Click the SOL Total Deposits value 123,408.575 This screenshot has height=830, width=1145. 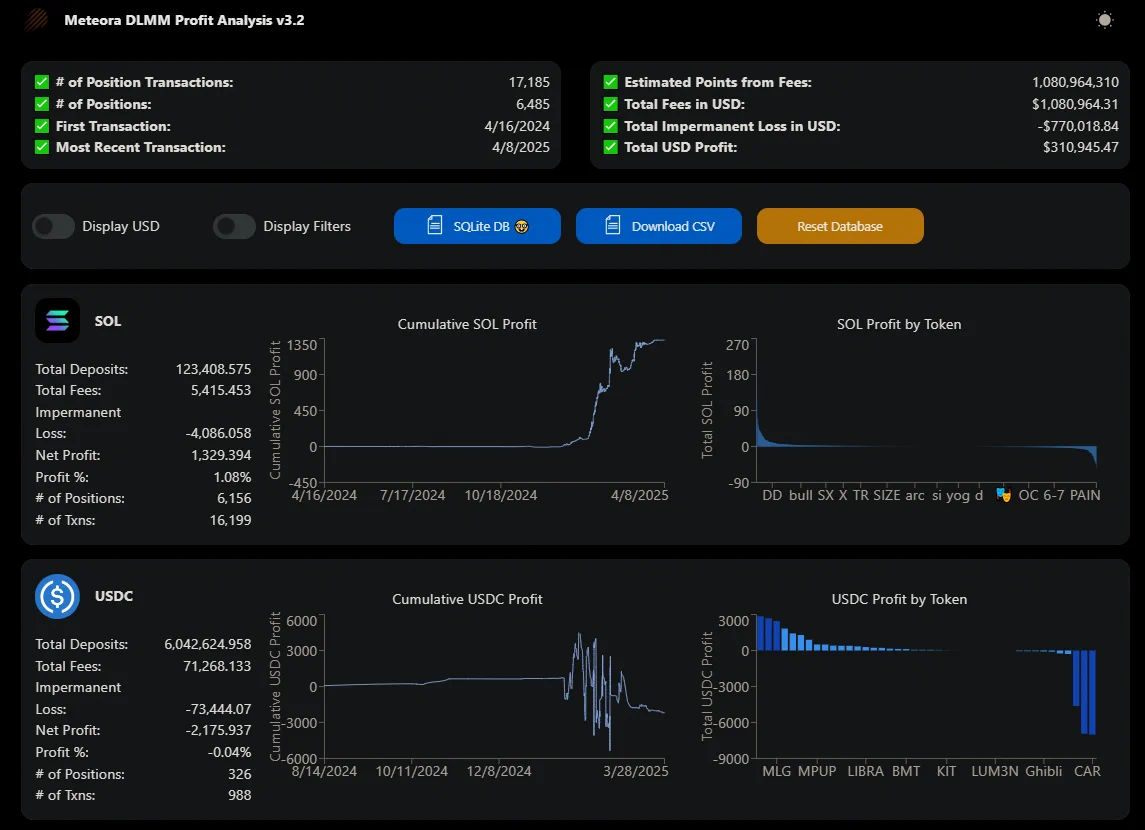coord(213,369)
